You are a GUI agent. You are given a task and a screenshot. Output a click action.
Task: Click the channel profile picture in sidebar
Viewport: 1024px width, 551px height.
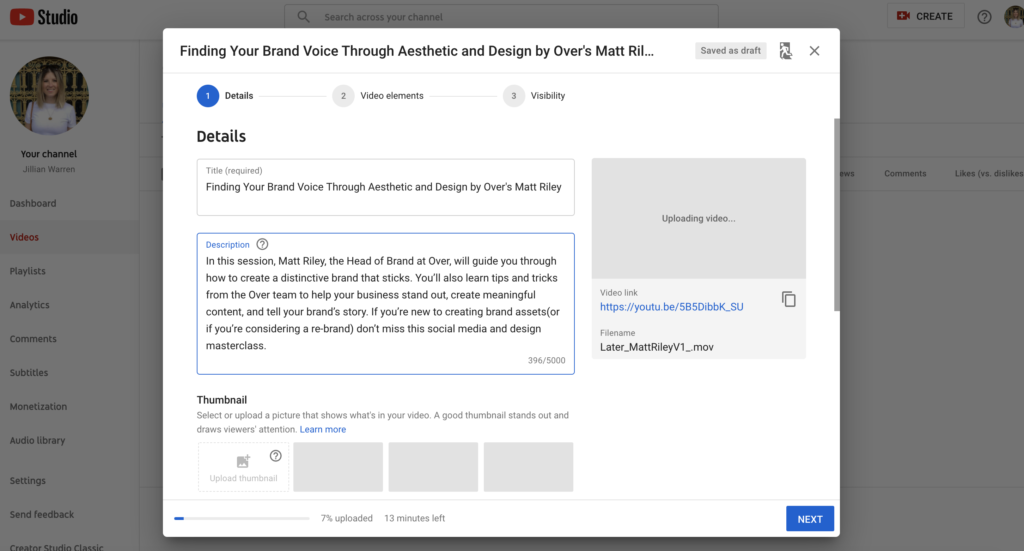click(49, 95)
